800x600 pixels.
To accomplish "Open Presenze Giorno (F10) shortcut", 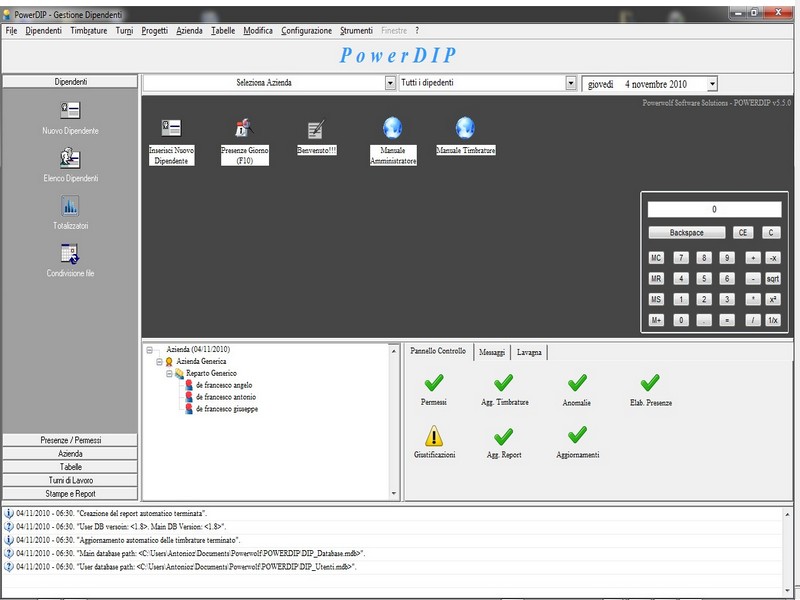I will (244, 128).
